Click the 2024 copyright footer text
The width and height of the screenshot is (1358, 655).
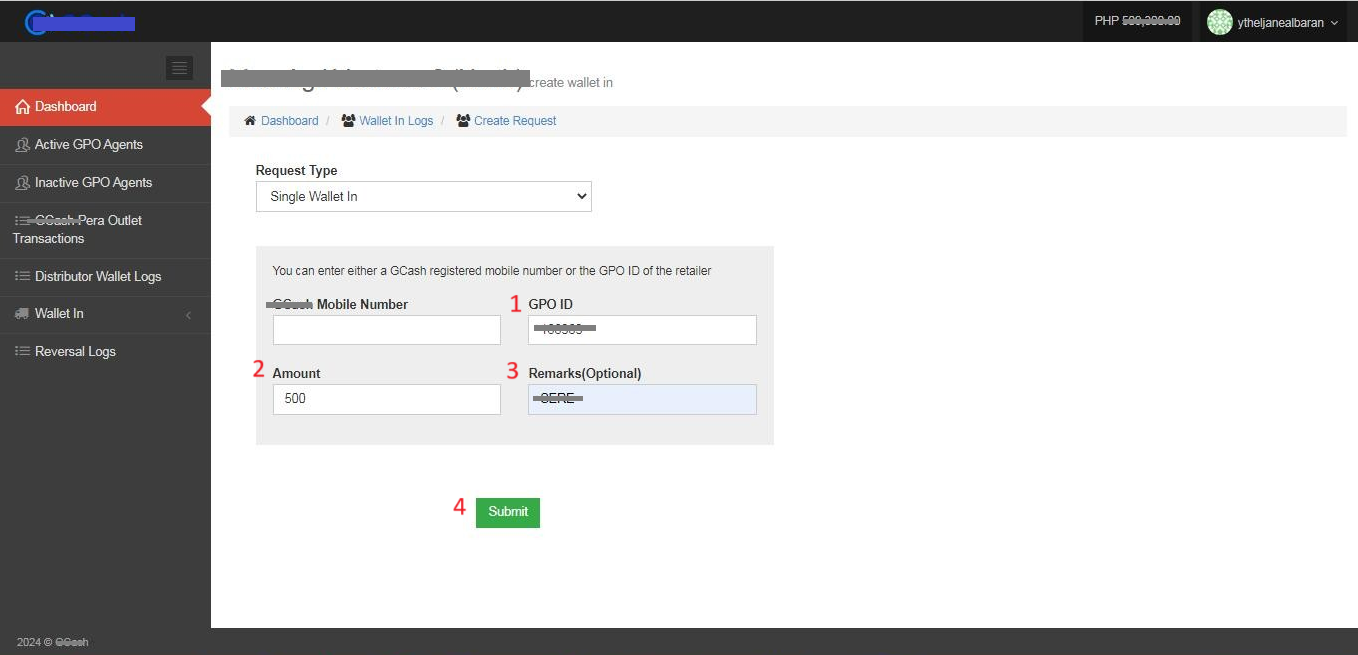tap(53, 642)
